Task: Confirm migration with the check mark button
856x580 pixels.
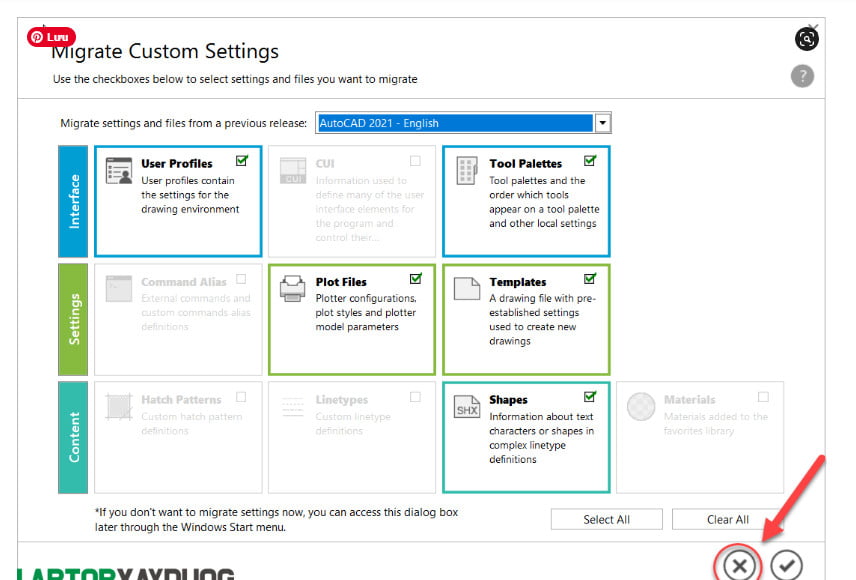Action: pos(787,565)
